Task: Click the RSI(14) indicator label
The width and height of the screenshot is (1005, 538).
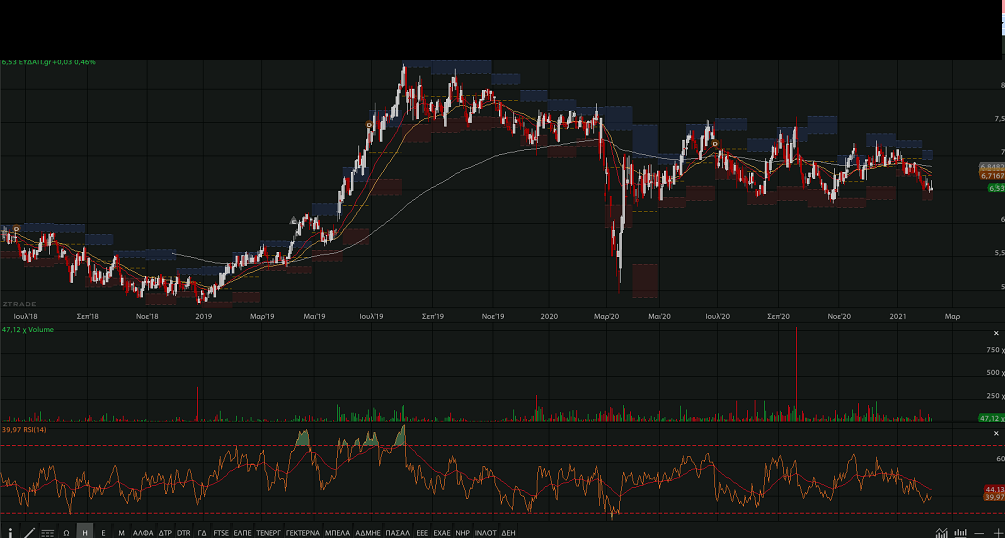Action: 25,429
